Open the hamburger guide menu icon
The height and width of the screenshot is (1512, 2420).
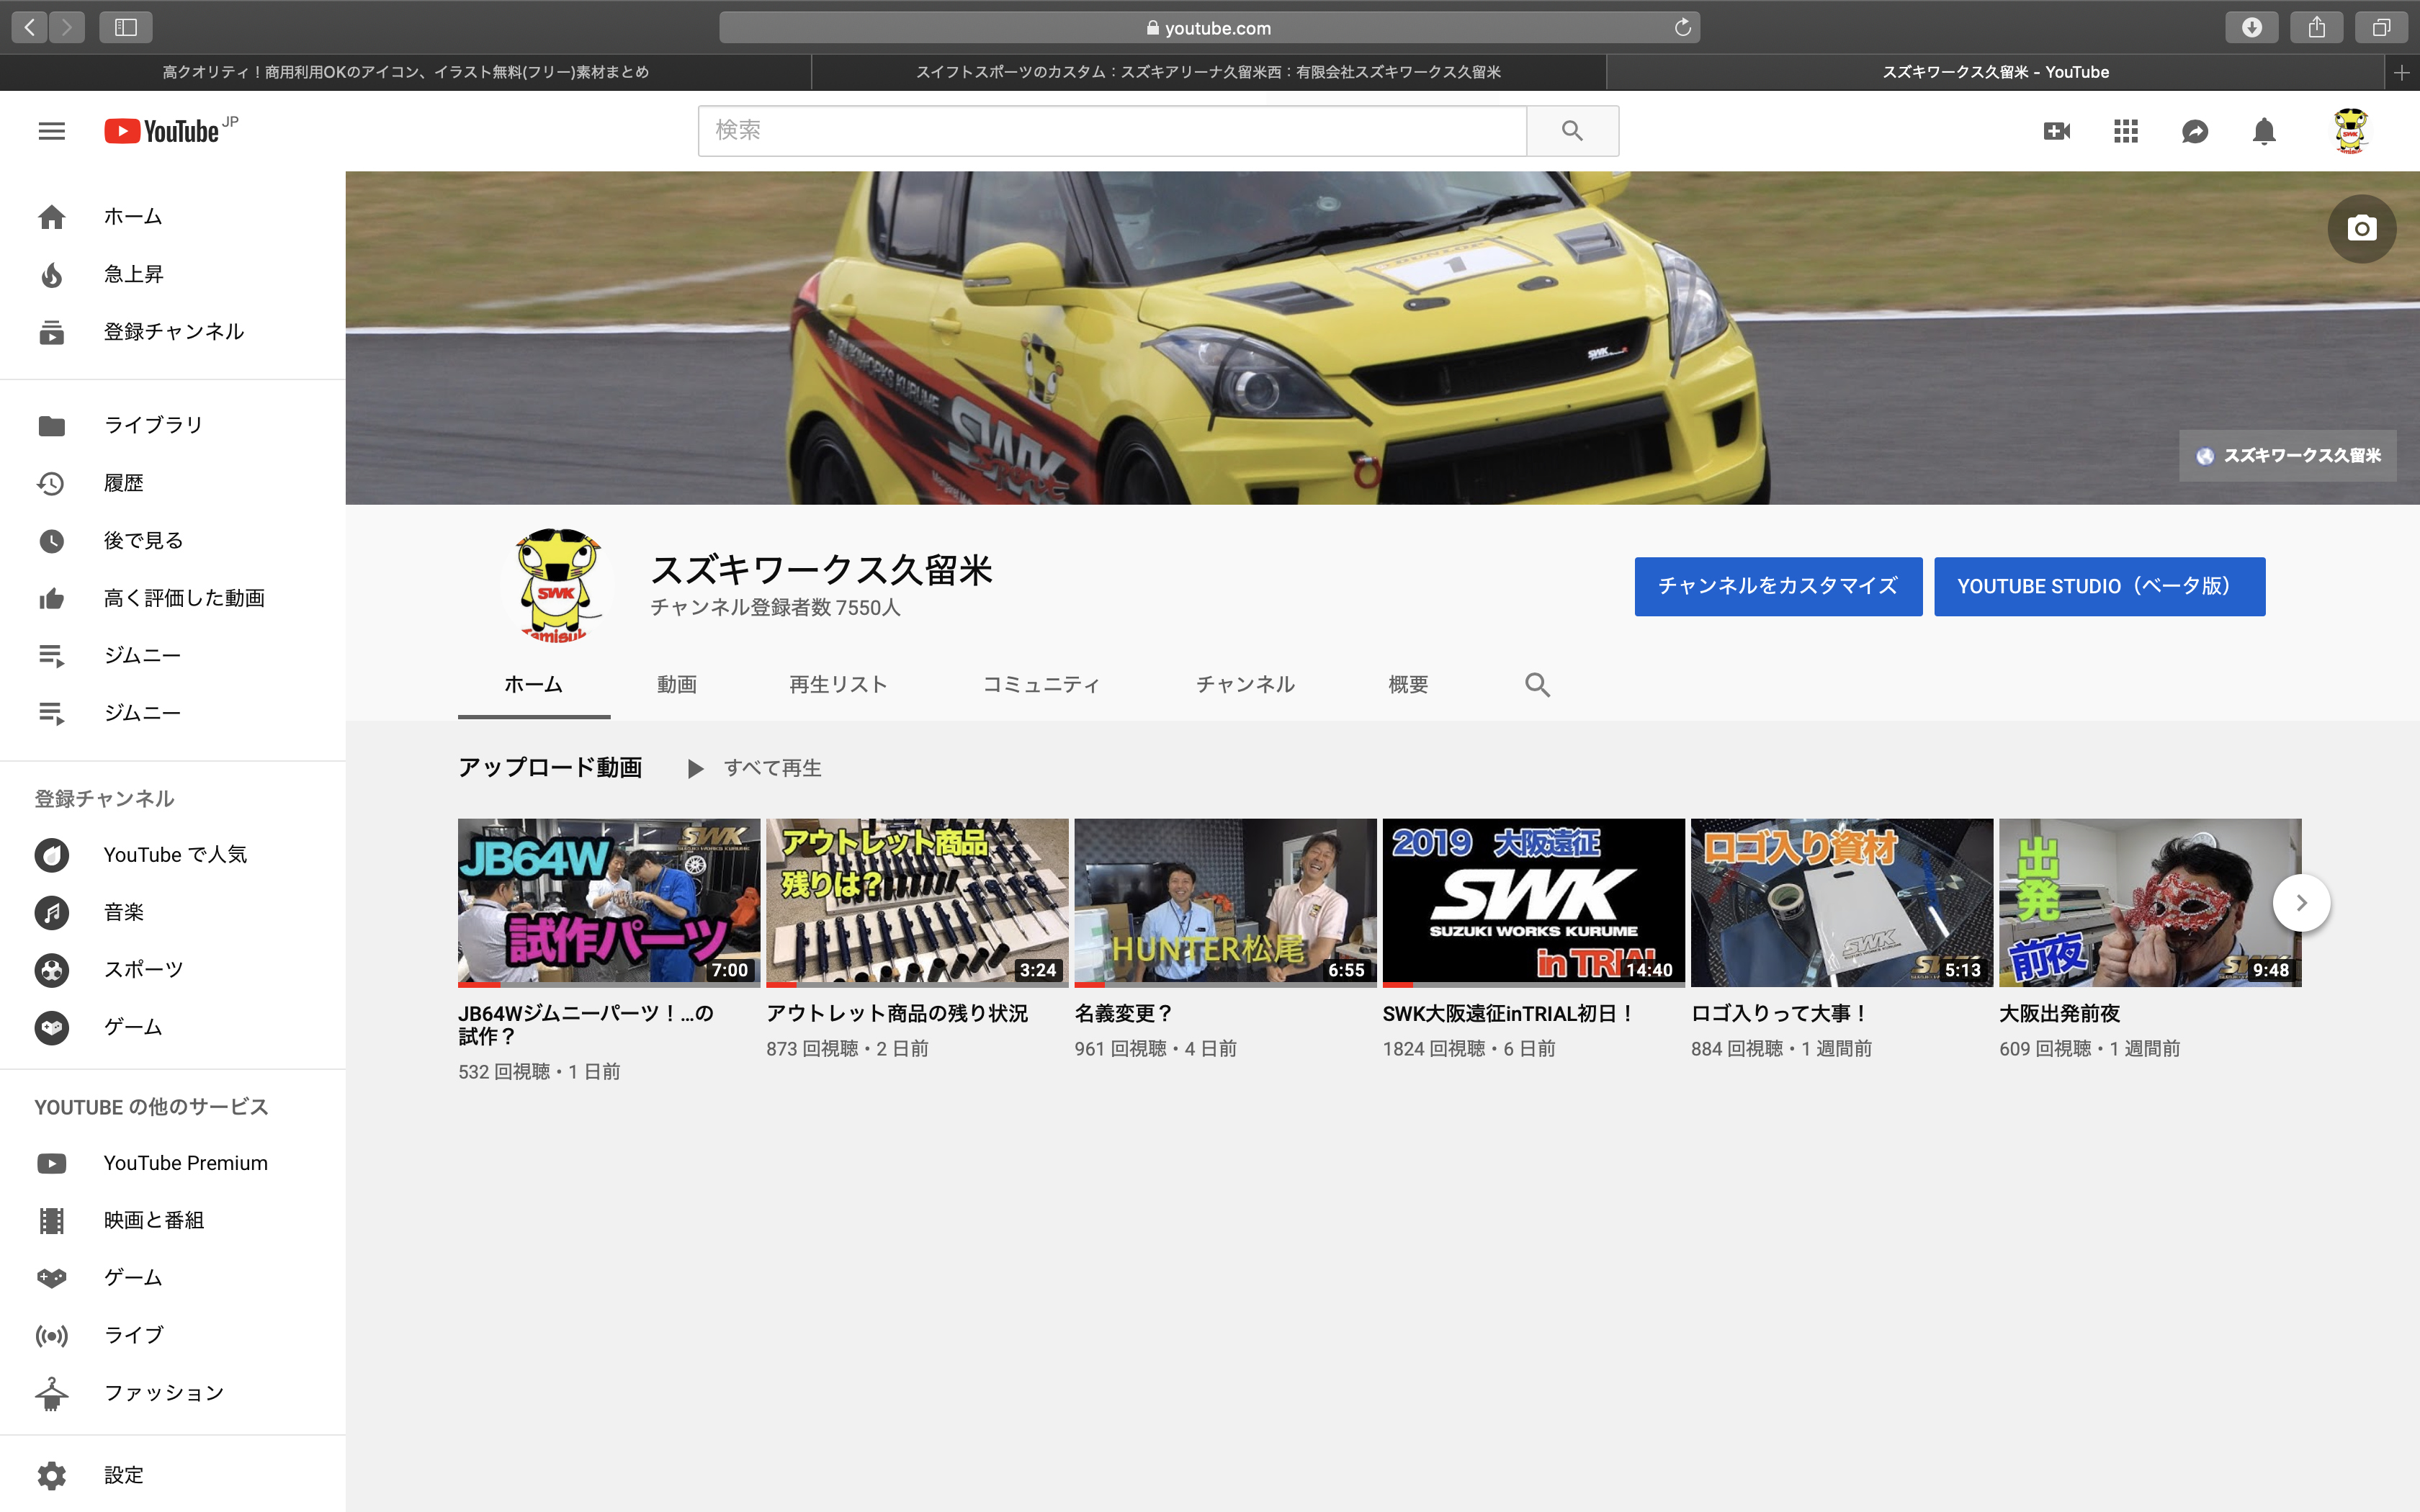point(51,131)
